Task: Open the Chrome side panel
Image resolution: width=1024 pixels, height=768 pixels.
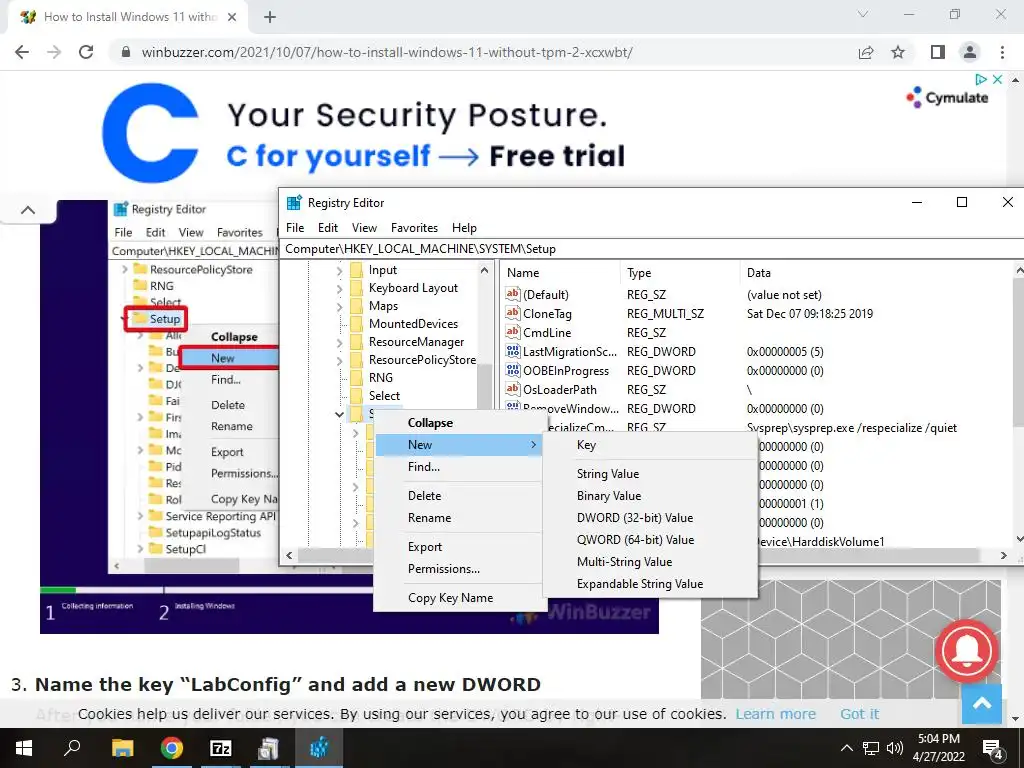Action: tap(938, 52)
